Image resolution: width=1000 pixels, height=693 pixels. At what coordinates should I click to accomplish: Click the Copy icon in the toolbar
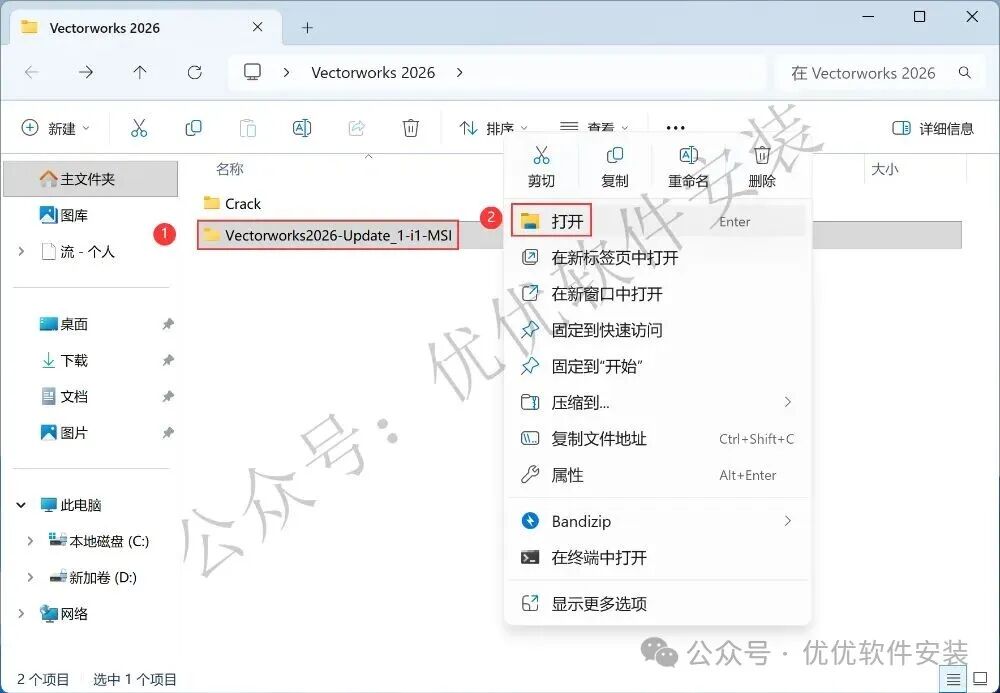click(x=193, y=128)
